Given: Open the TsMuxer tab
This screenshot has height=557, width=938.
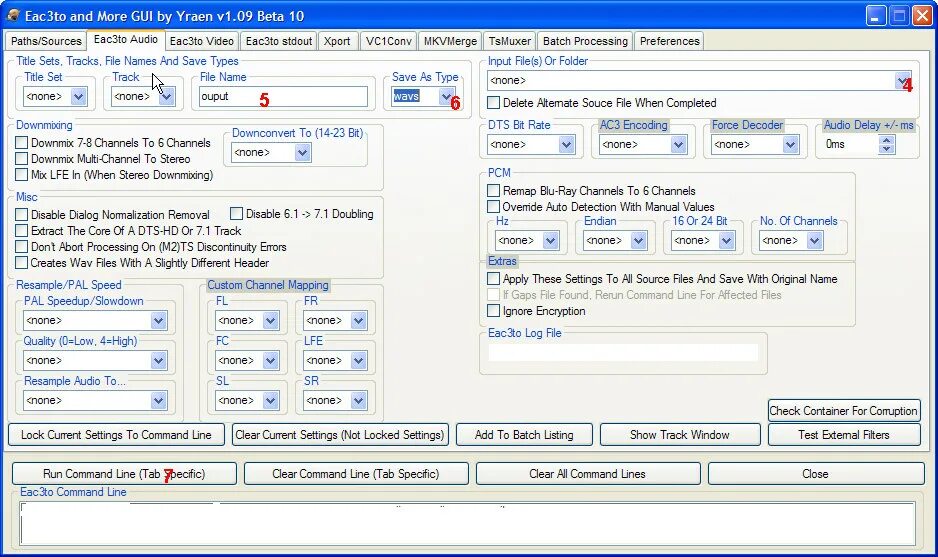Looking at the screenshot, I should point(510,41).
